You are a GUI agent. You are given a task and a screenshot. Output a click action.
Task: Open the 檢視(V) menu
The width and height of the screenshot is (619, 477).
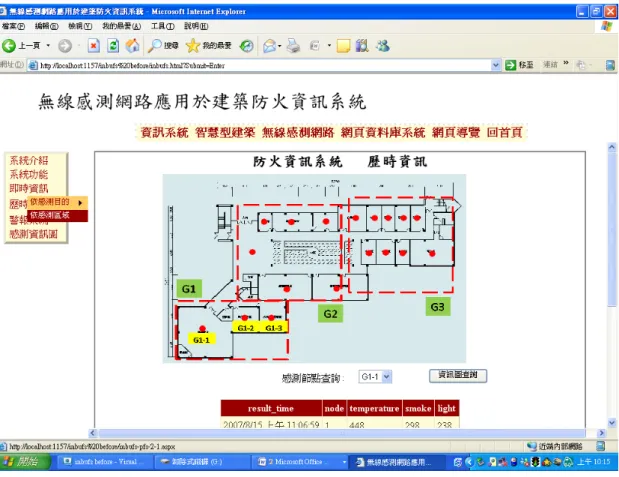coord(80,26)
